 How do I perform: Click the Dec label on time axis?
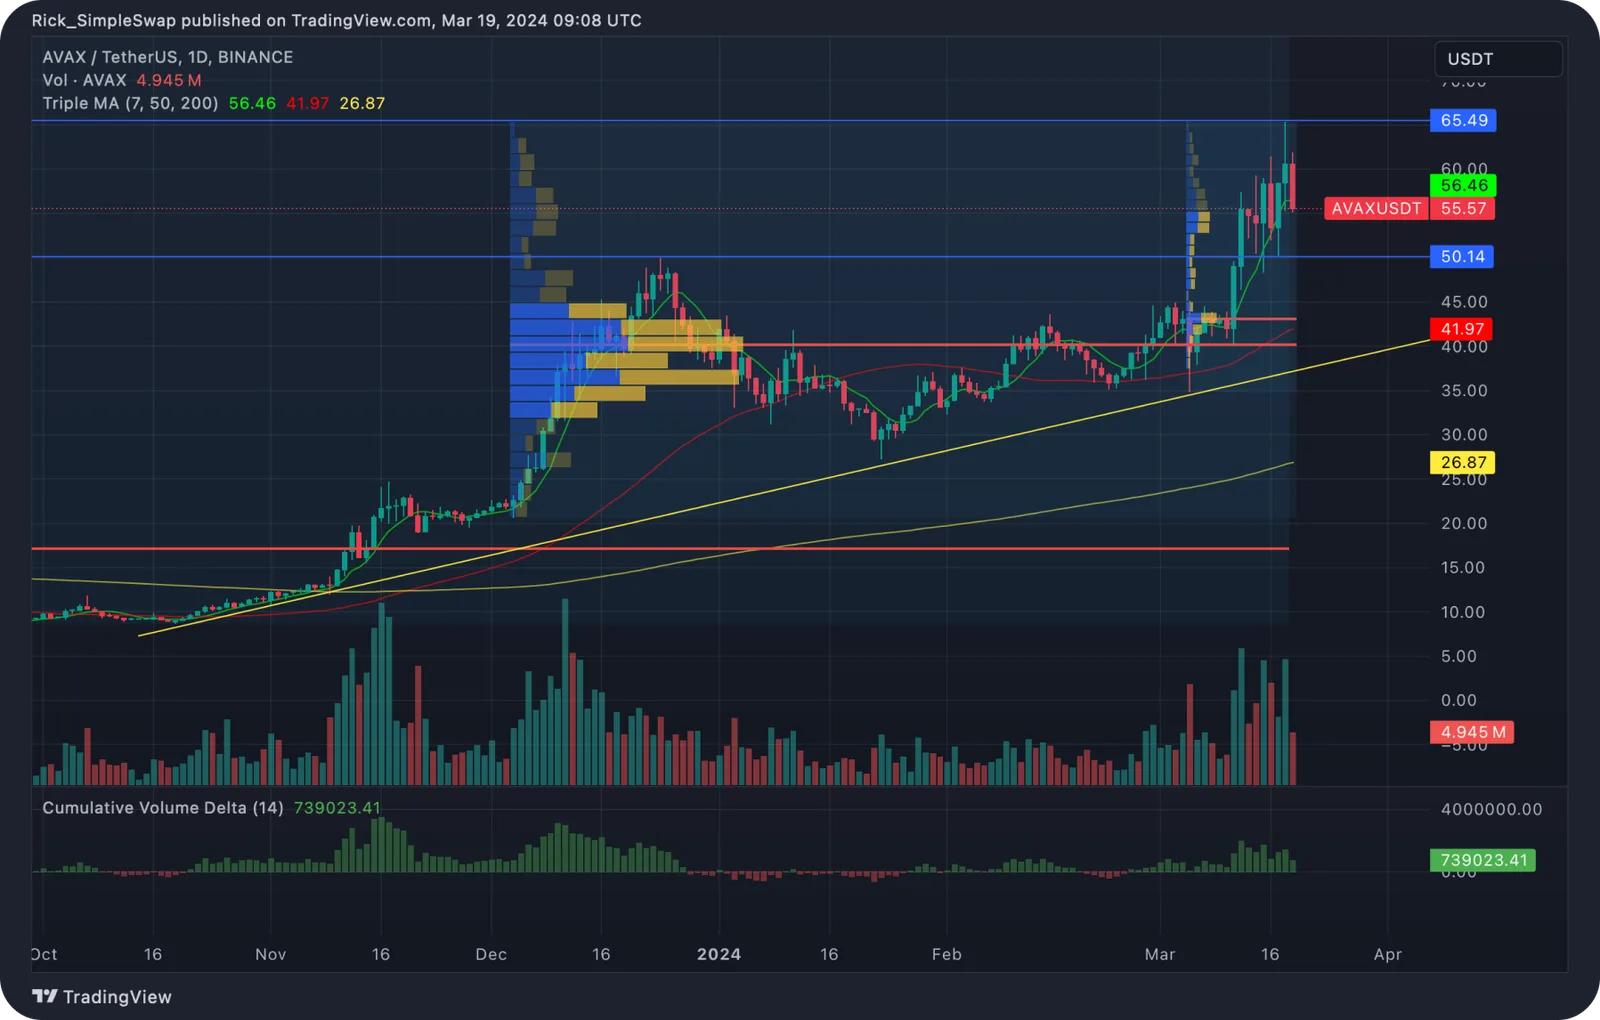[491, 954]
